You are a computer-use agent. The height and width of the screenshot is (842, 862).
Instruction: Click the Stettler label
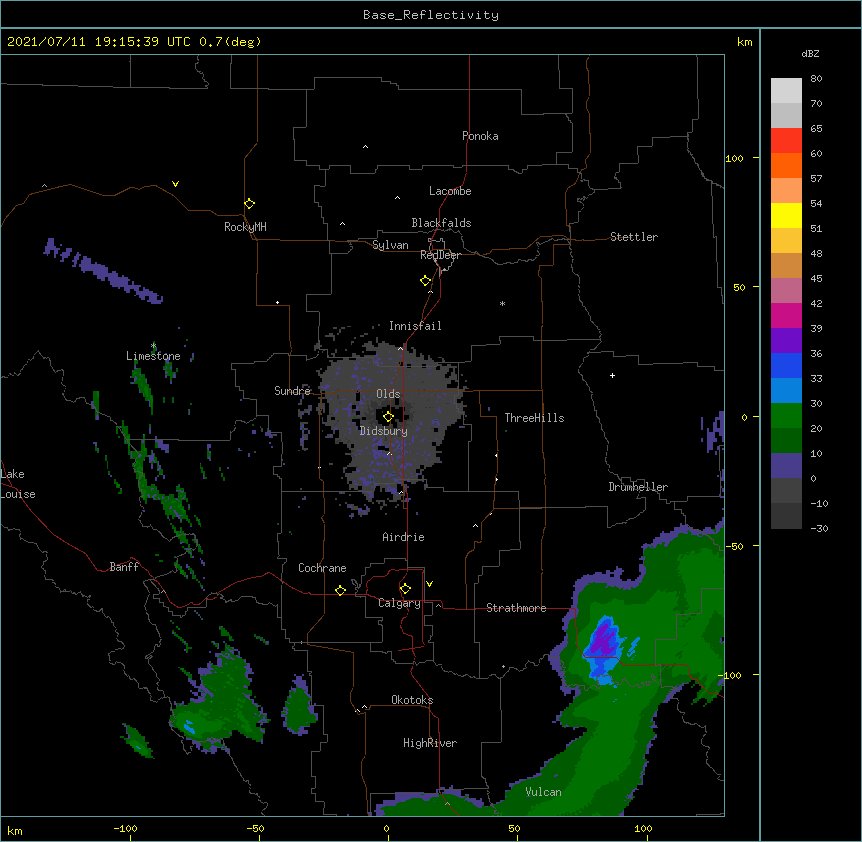coord(634,237)
